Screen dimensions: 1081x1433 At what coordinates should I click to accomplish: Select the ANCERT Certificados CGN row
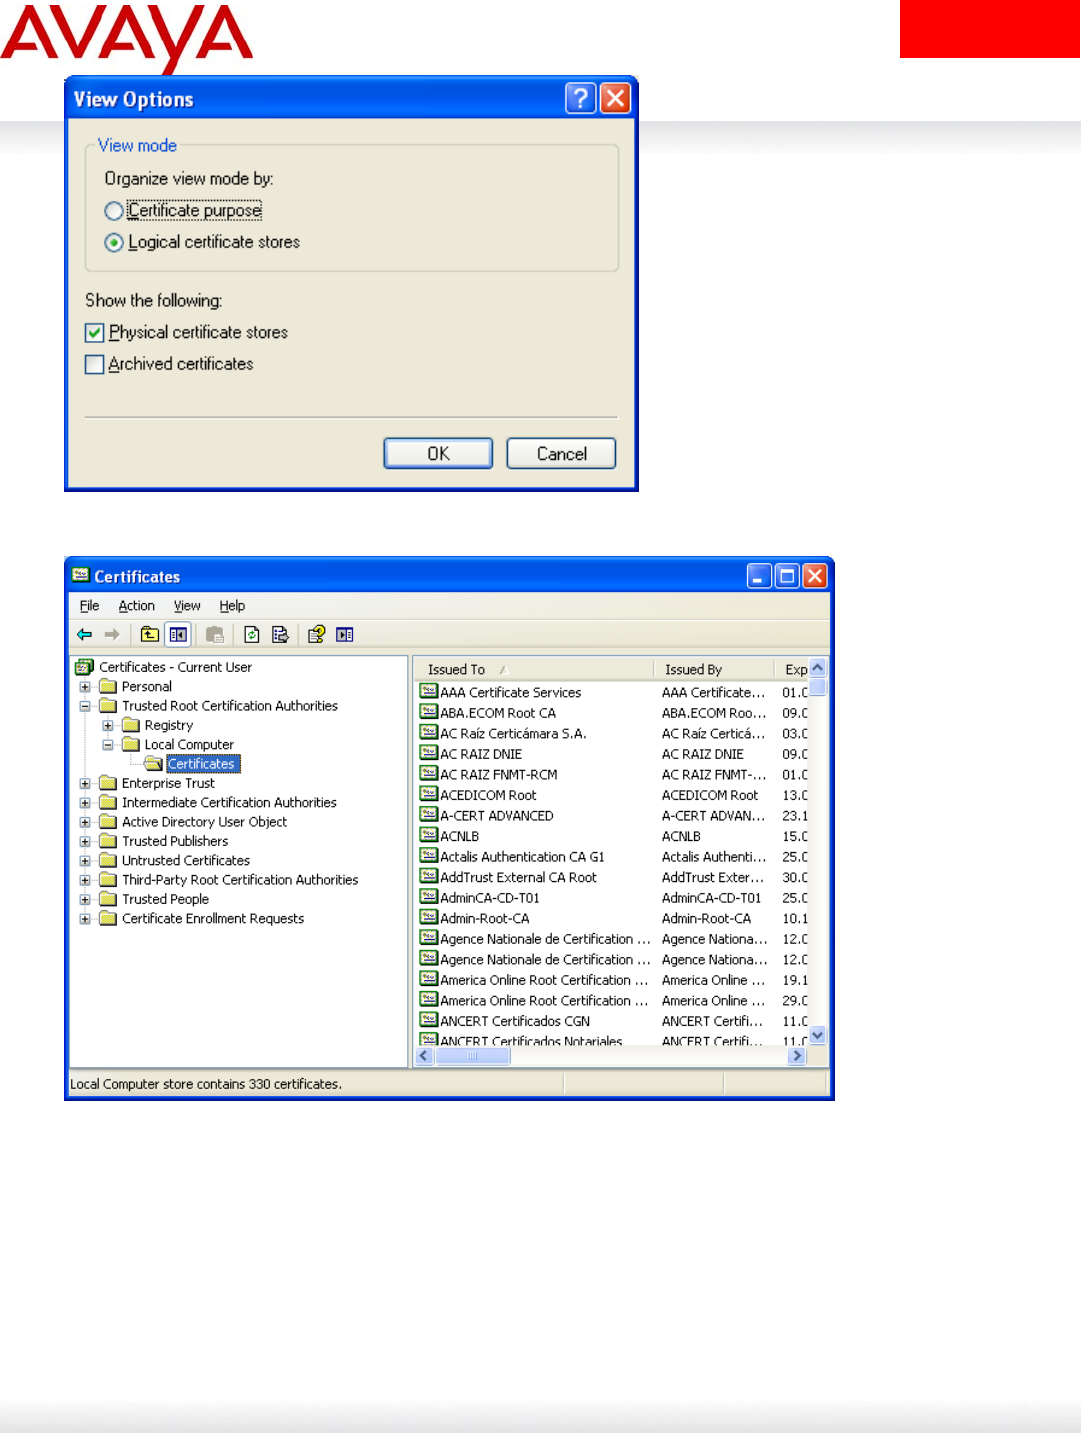pos(613,1021)
